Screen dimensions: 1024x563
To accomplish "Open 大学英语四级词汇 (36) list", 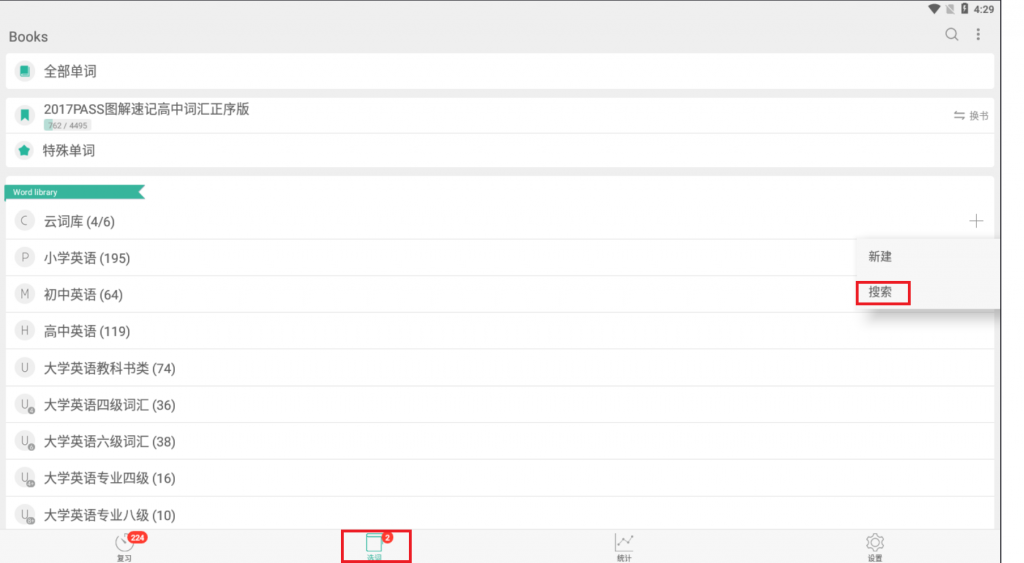I will tap(500, 405).
